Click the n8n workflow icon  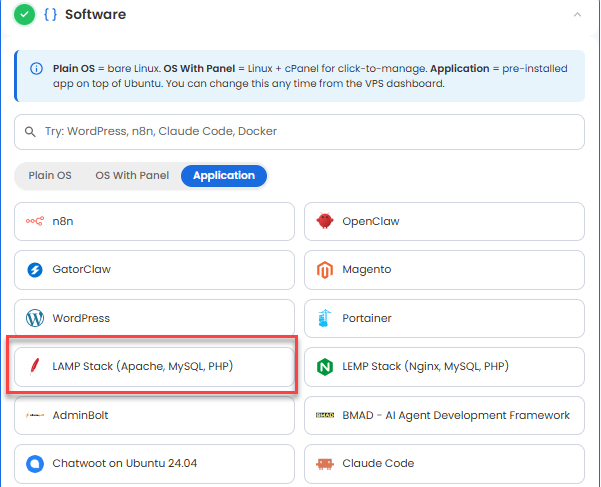(x=34, y=221)
